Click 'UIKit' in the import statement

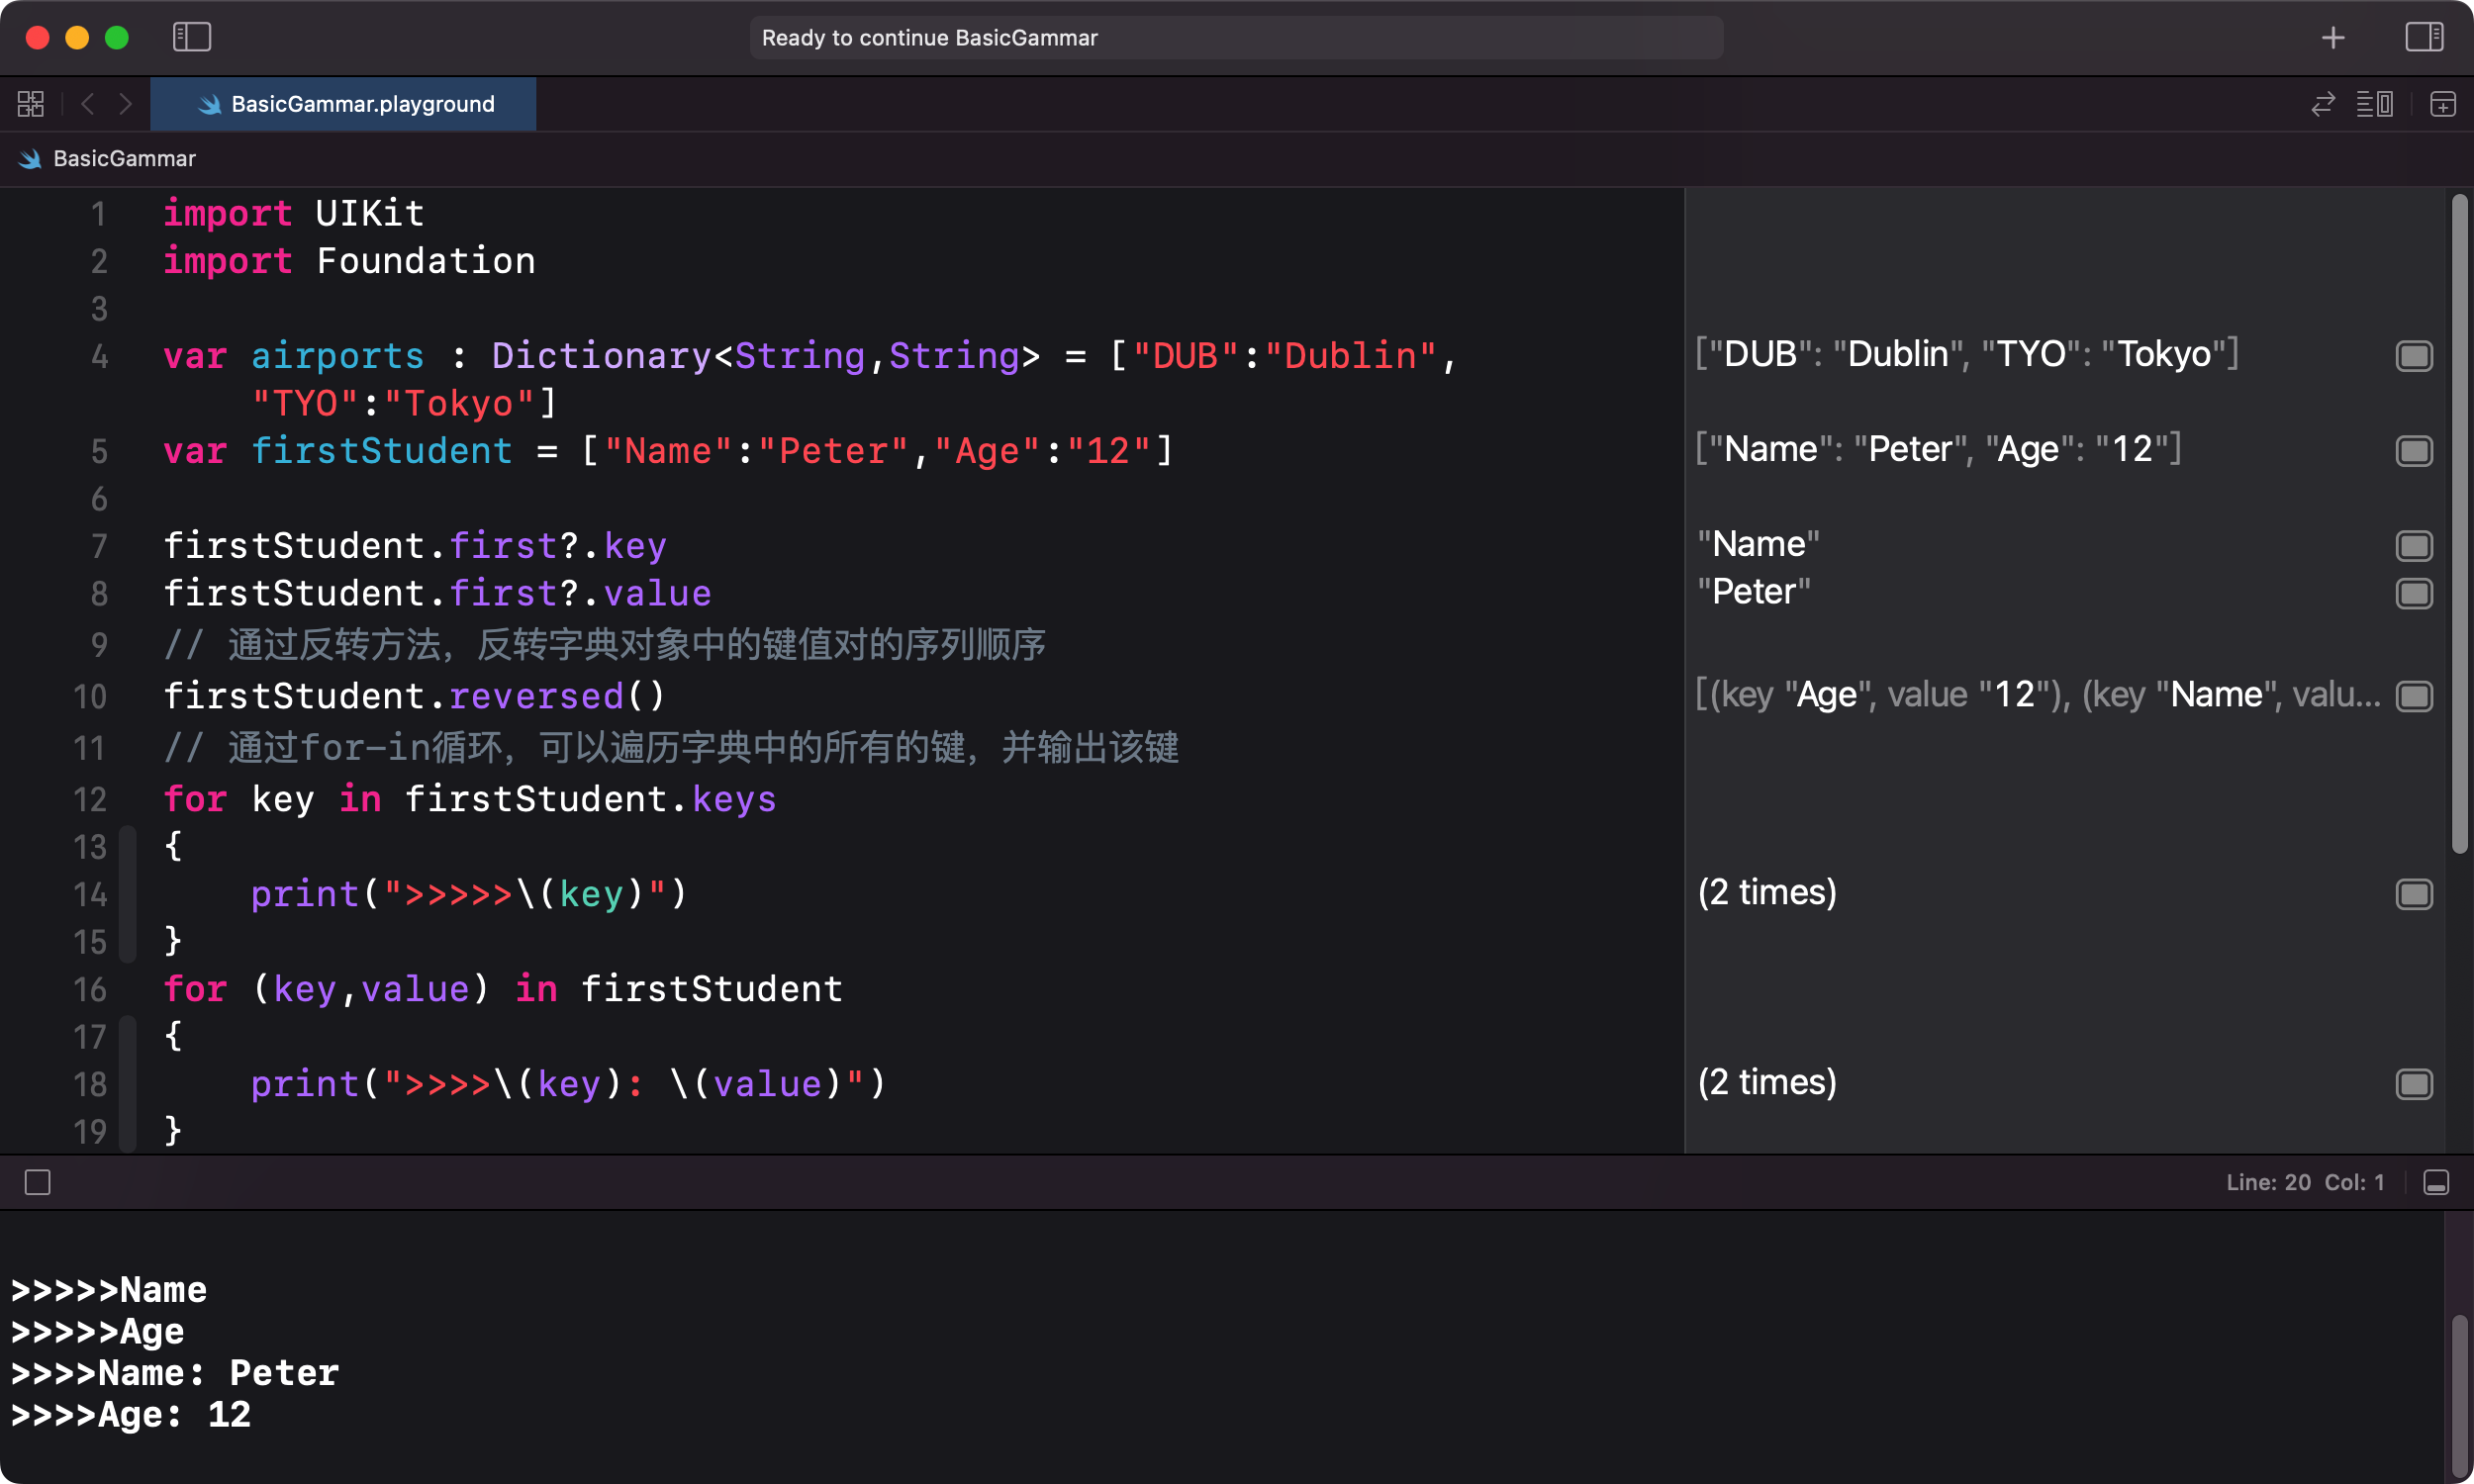pyautogui.click(x=370, y=213)
